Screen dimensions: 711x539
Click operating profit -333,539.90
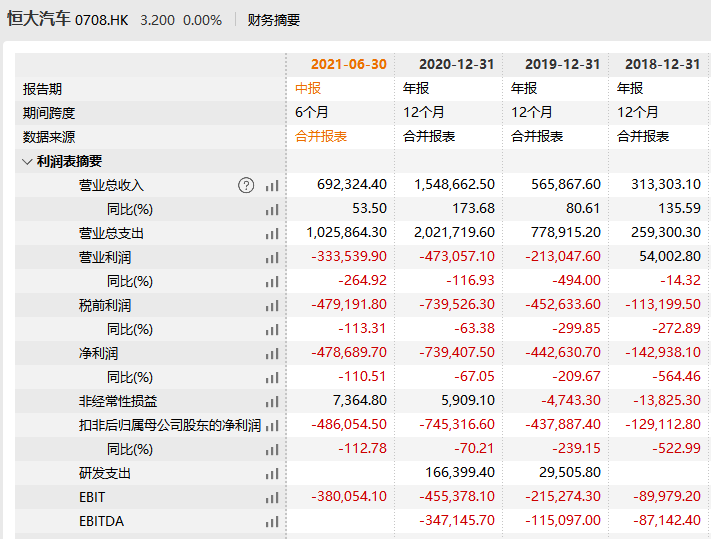pos(349,257)
